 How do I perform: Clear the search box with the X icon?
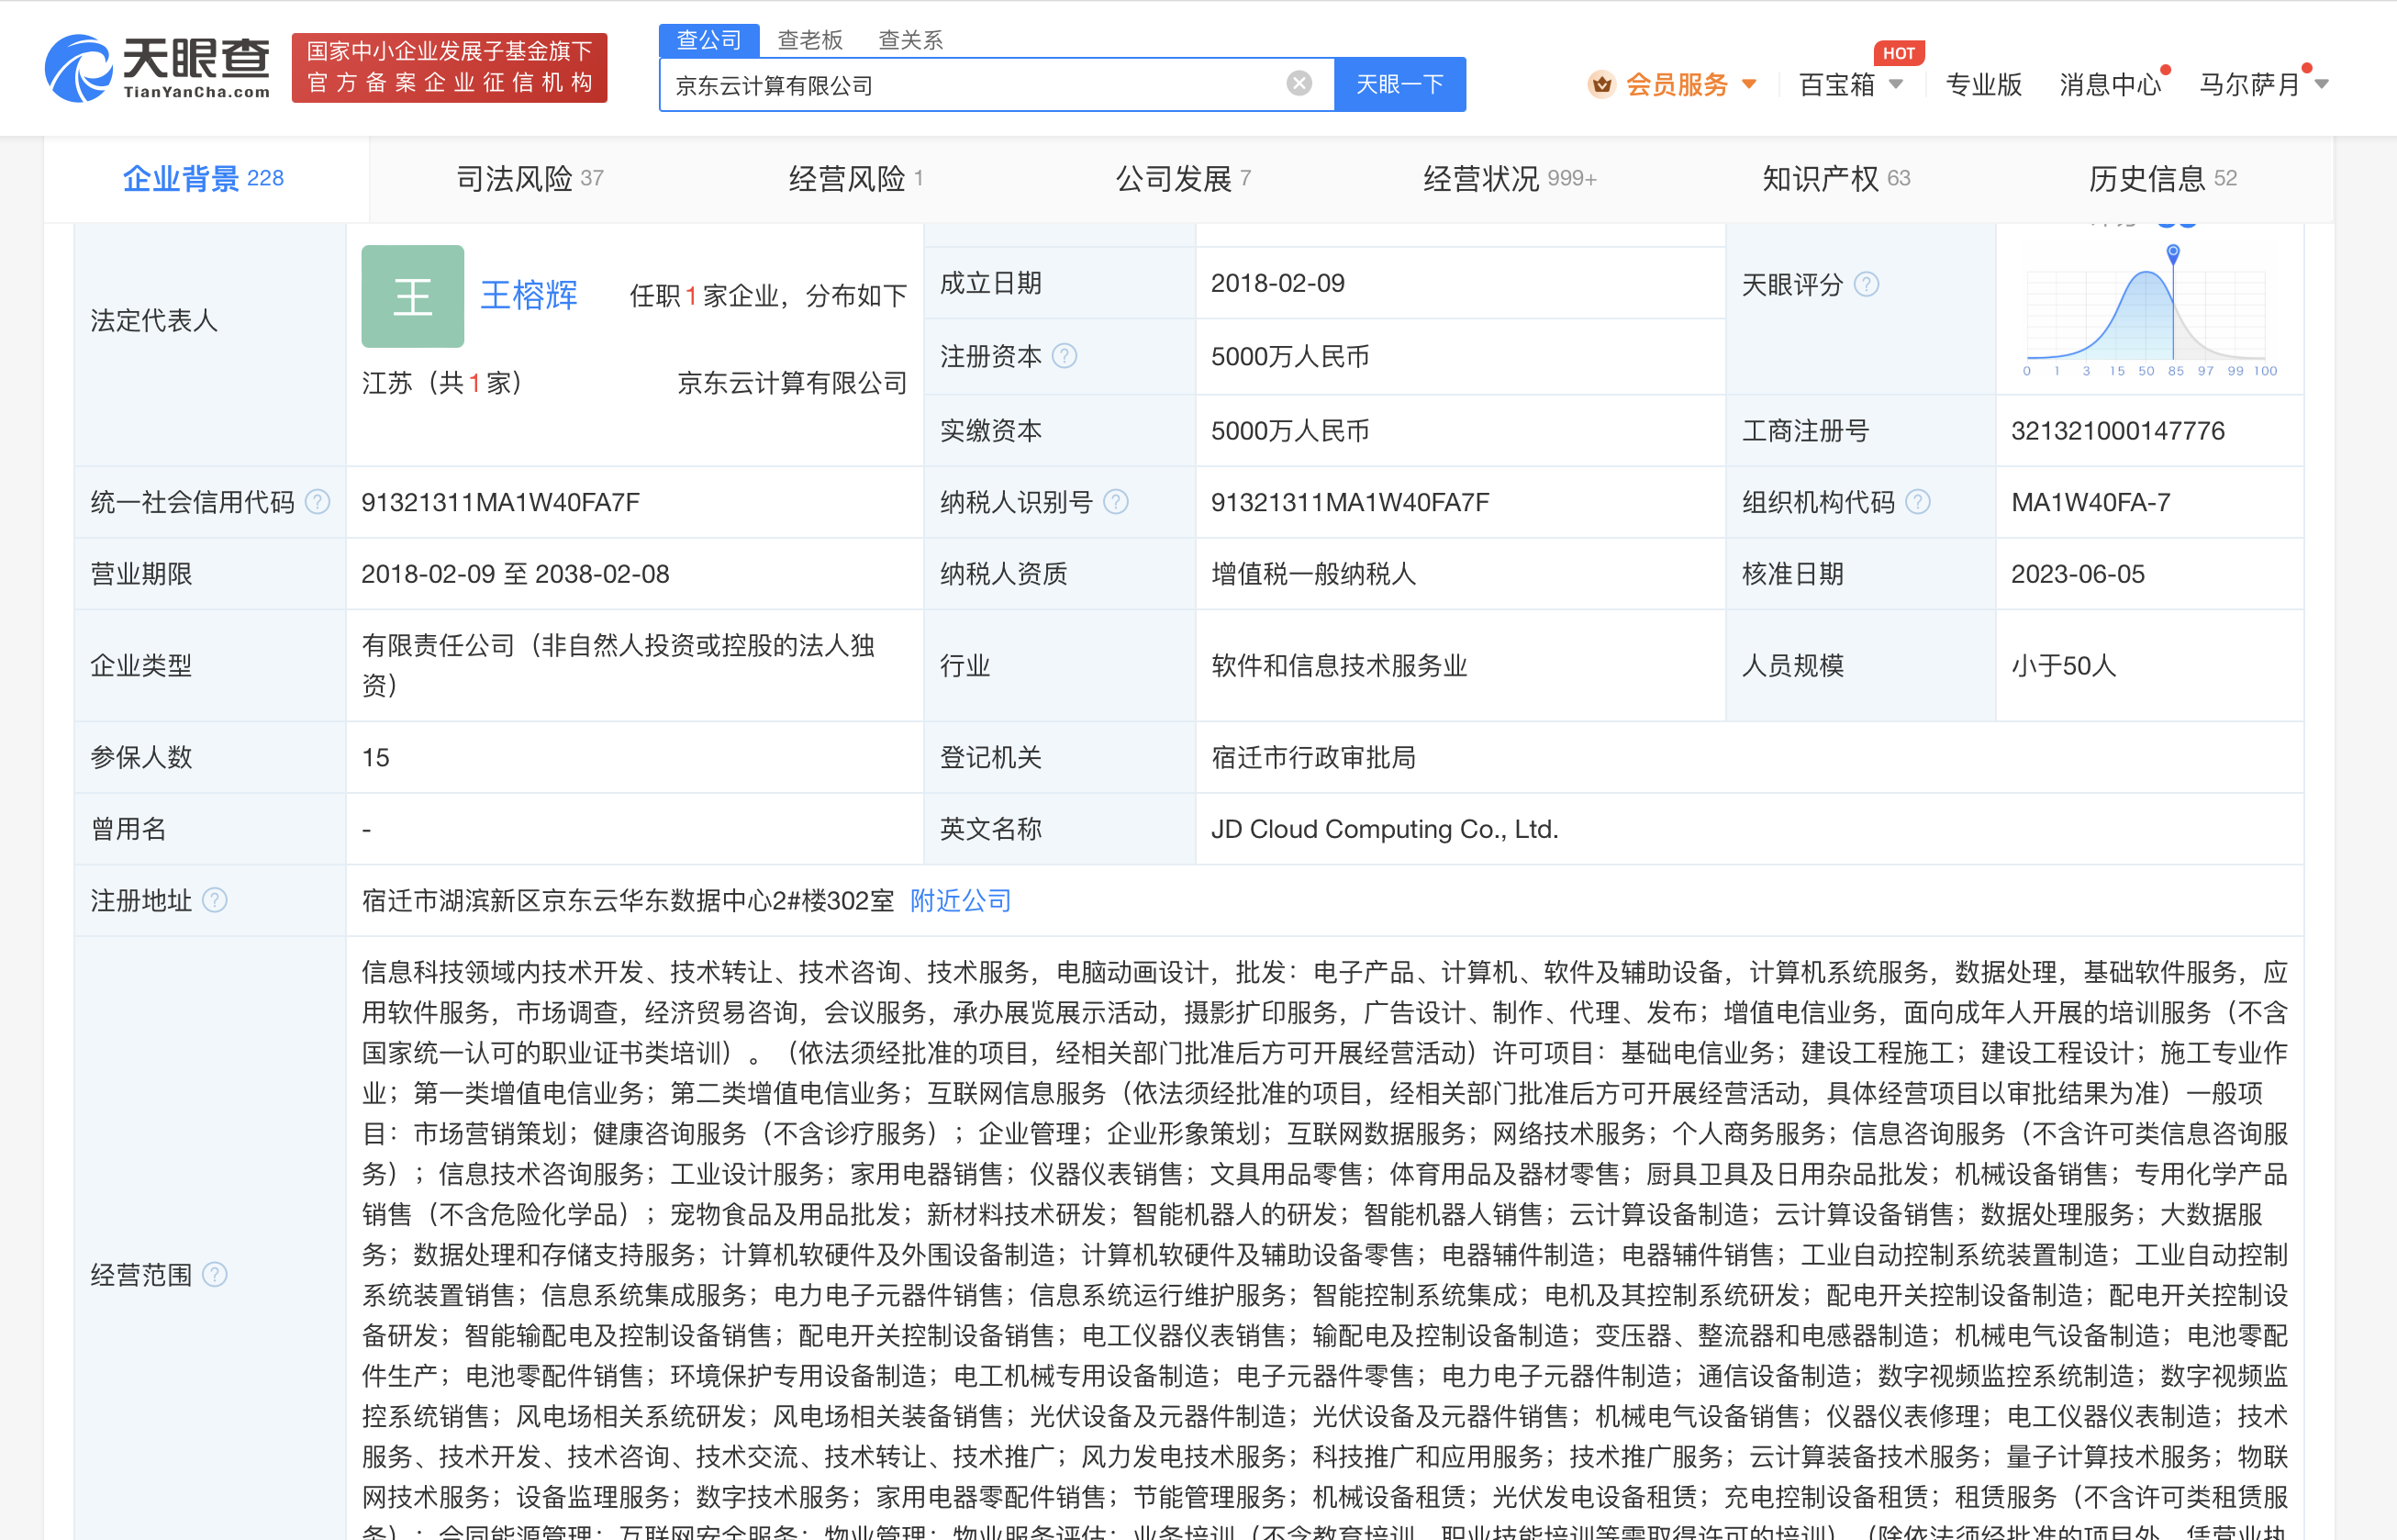pos(1298,83)
